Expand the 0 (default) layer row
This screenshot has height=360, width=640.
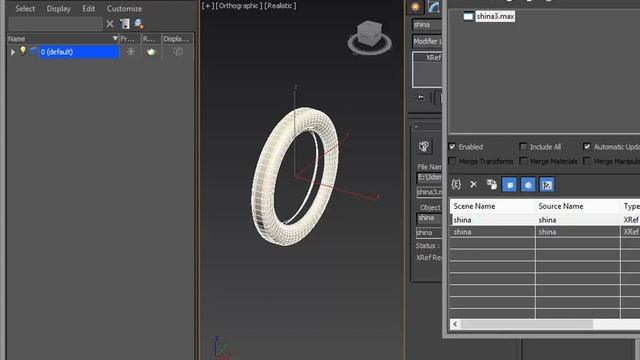coord(13,52)
